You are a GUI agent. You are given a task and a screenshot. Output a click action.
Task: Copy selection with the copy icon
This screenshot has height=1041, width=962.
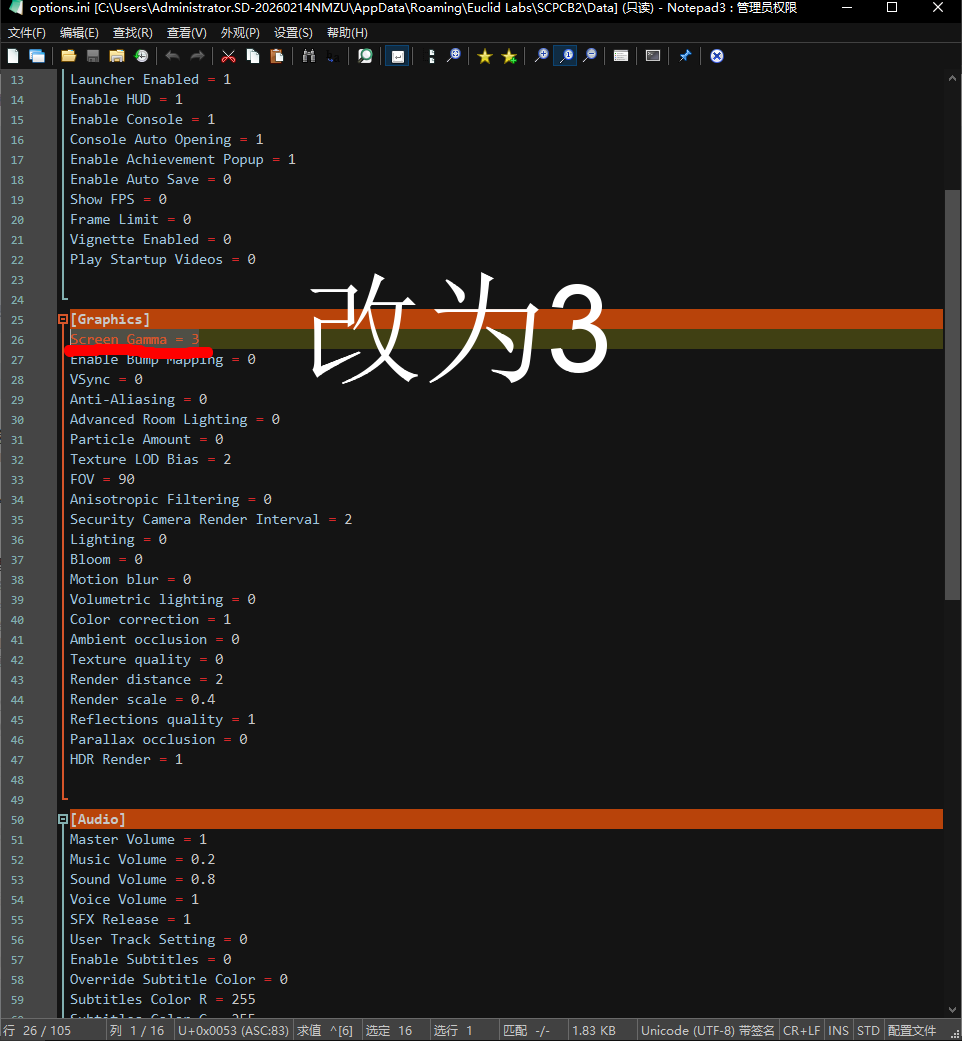[x=253, y=56]
